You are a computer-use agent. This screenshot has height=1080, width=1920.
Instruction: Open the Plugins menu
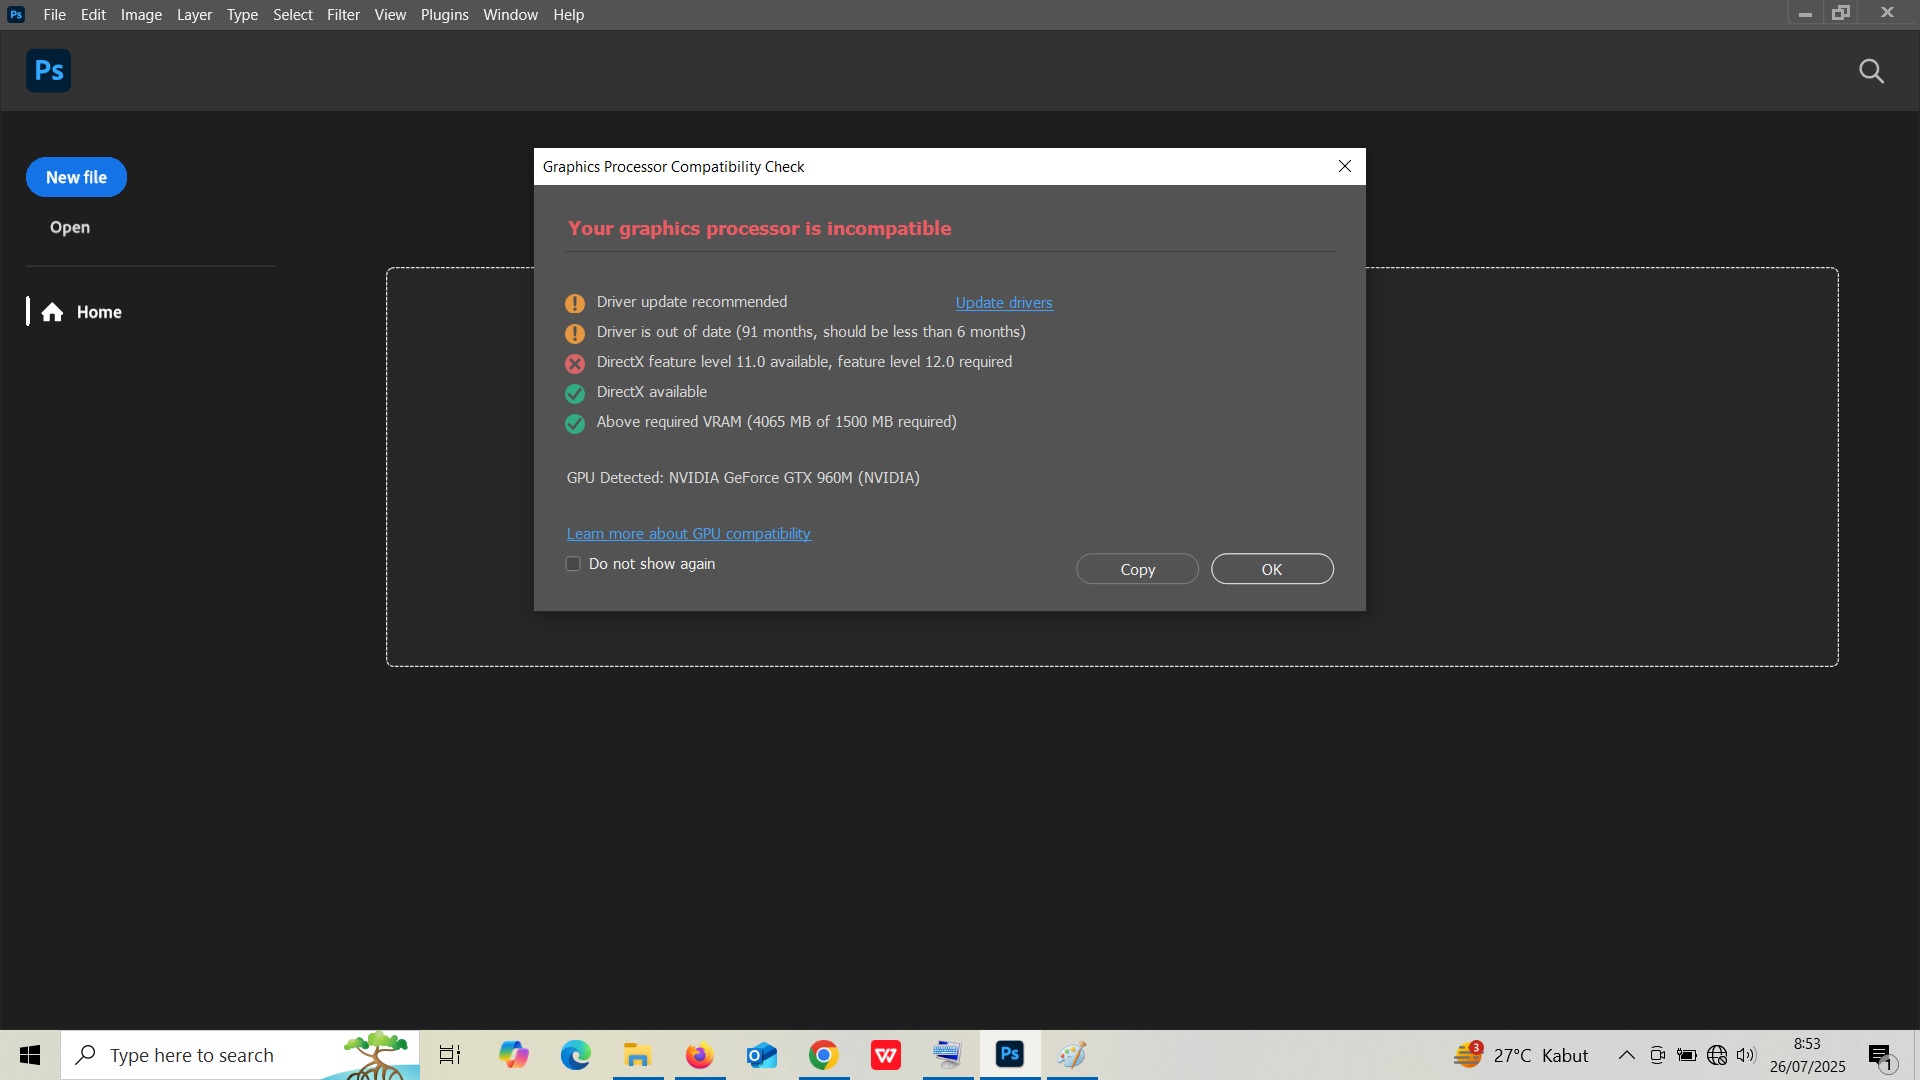(x=444, y=15)
